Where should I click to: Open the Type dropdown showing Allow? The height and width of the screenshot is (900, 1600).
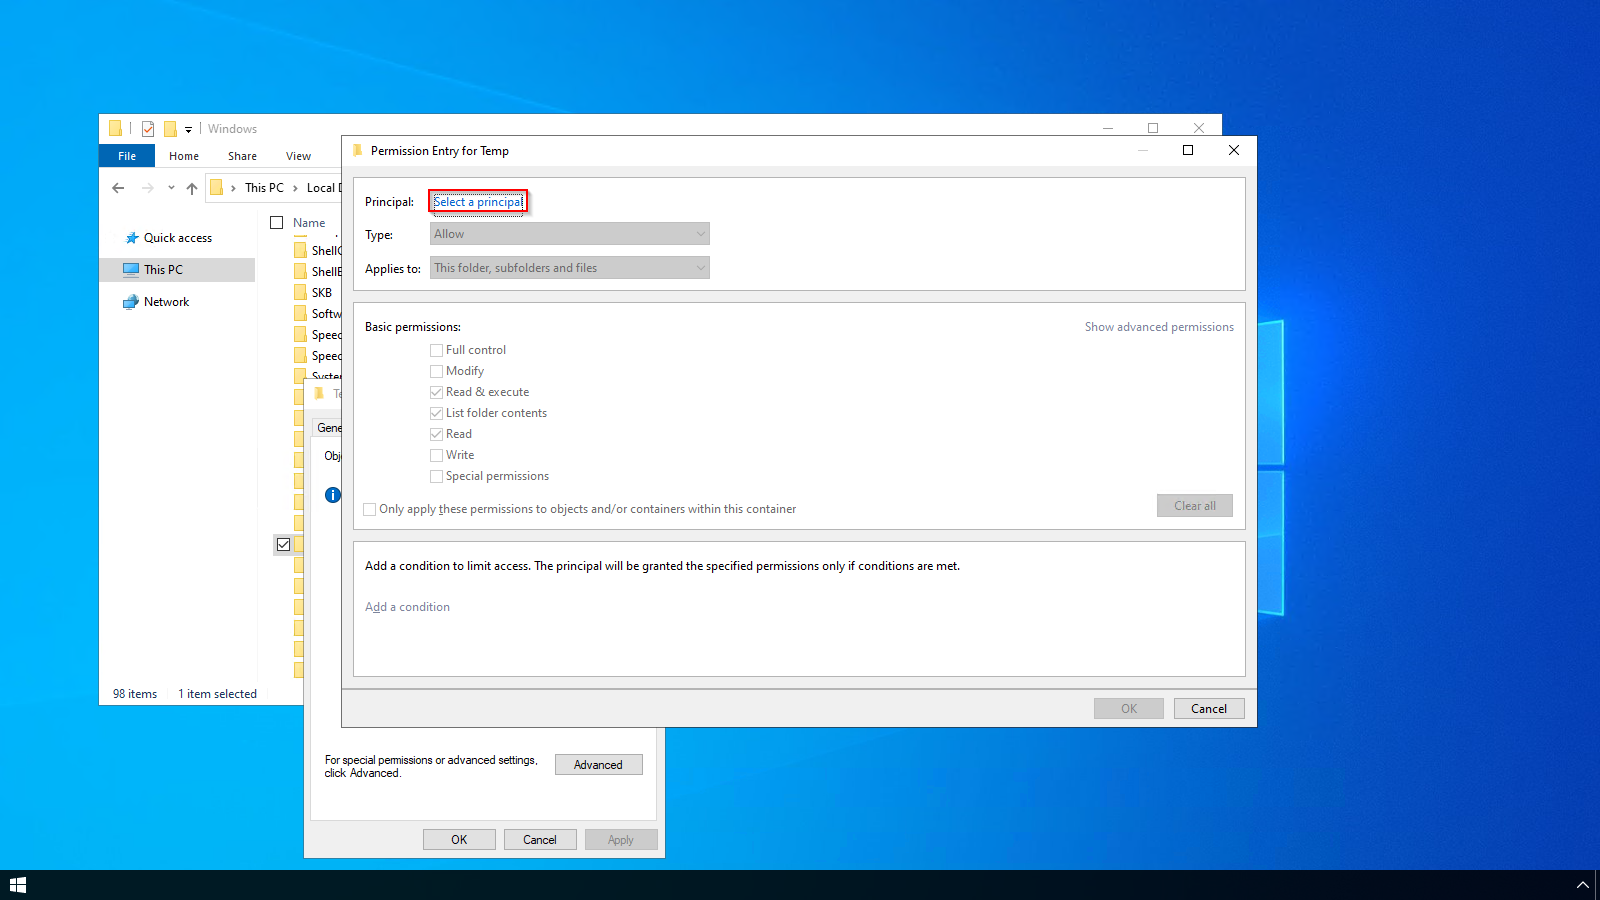point(569,234)
